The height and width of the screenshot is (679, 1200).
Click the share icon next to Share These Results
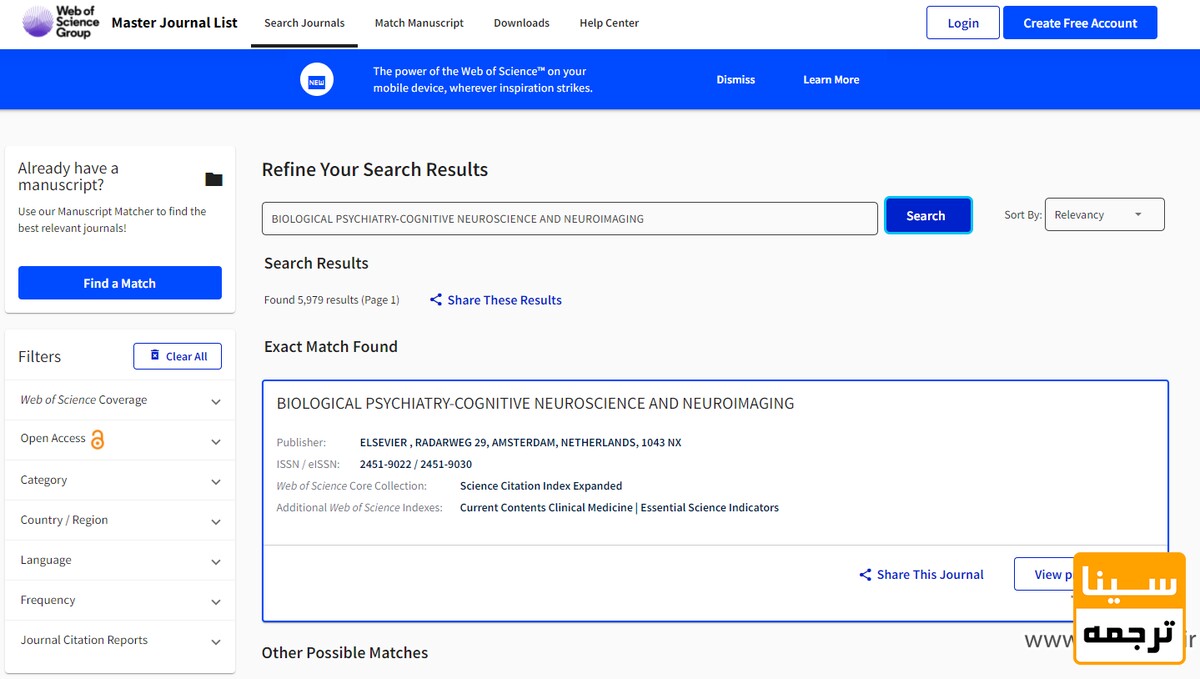point(436,300)
